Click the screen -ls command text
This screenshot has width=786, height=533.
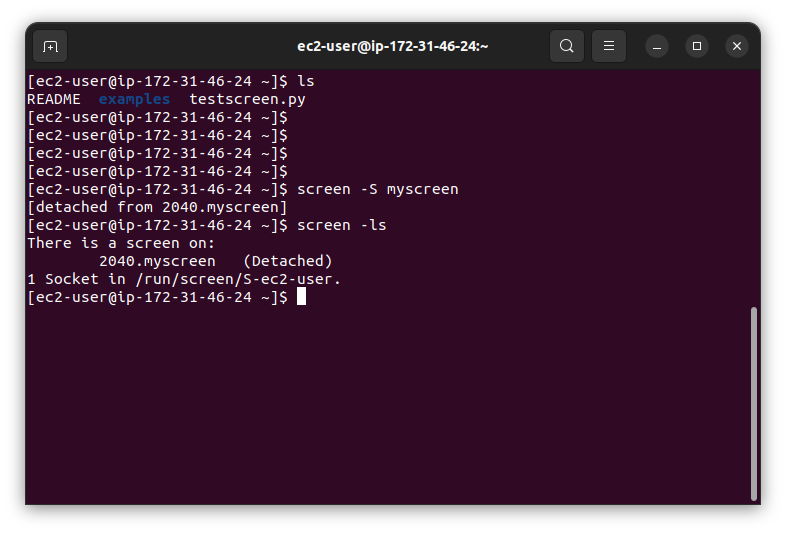point(341,226)
